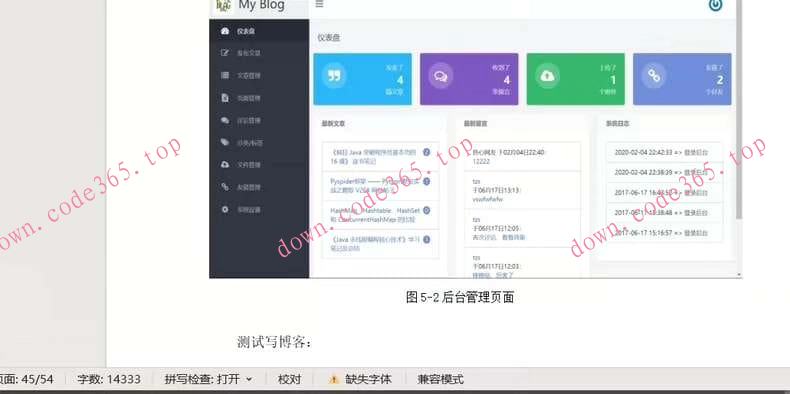
Task: Click the My Blog logo image
Action: (223, 6)
